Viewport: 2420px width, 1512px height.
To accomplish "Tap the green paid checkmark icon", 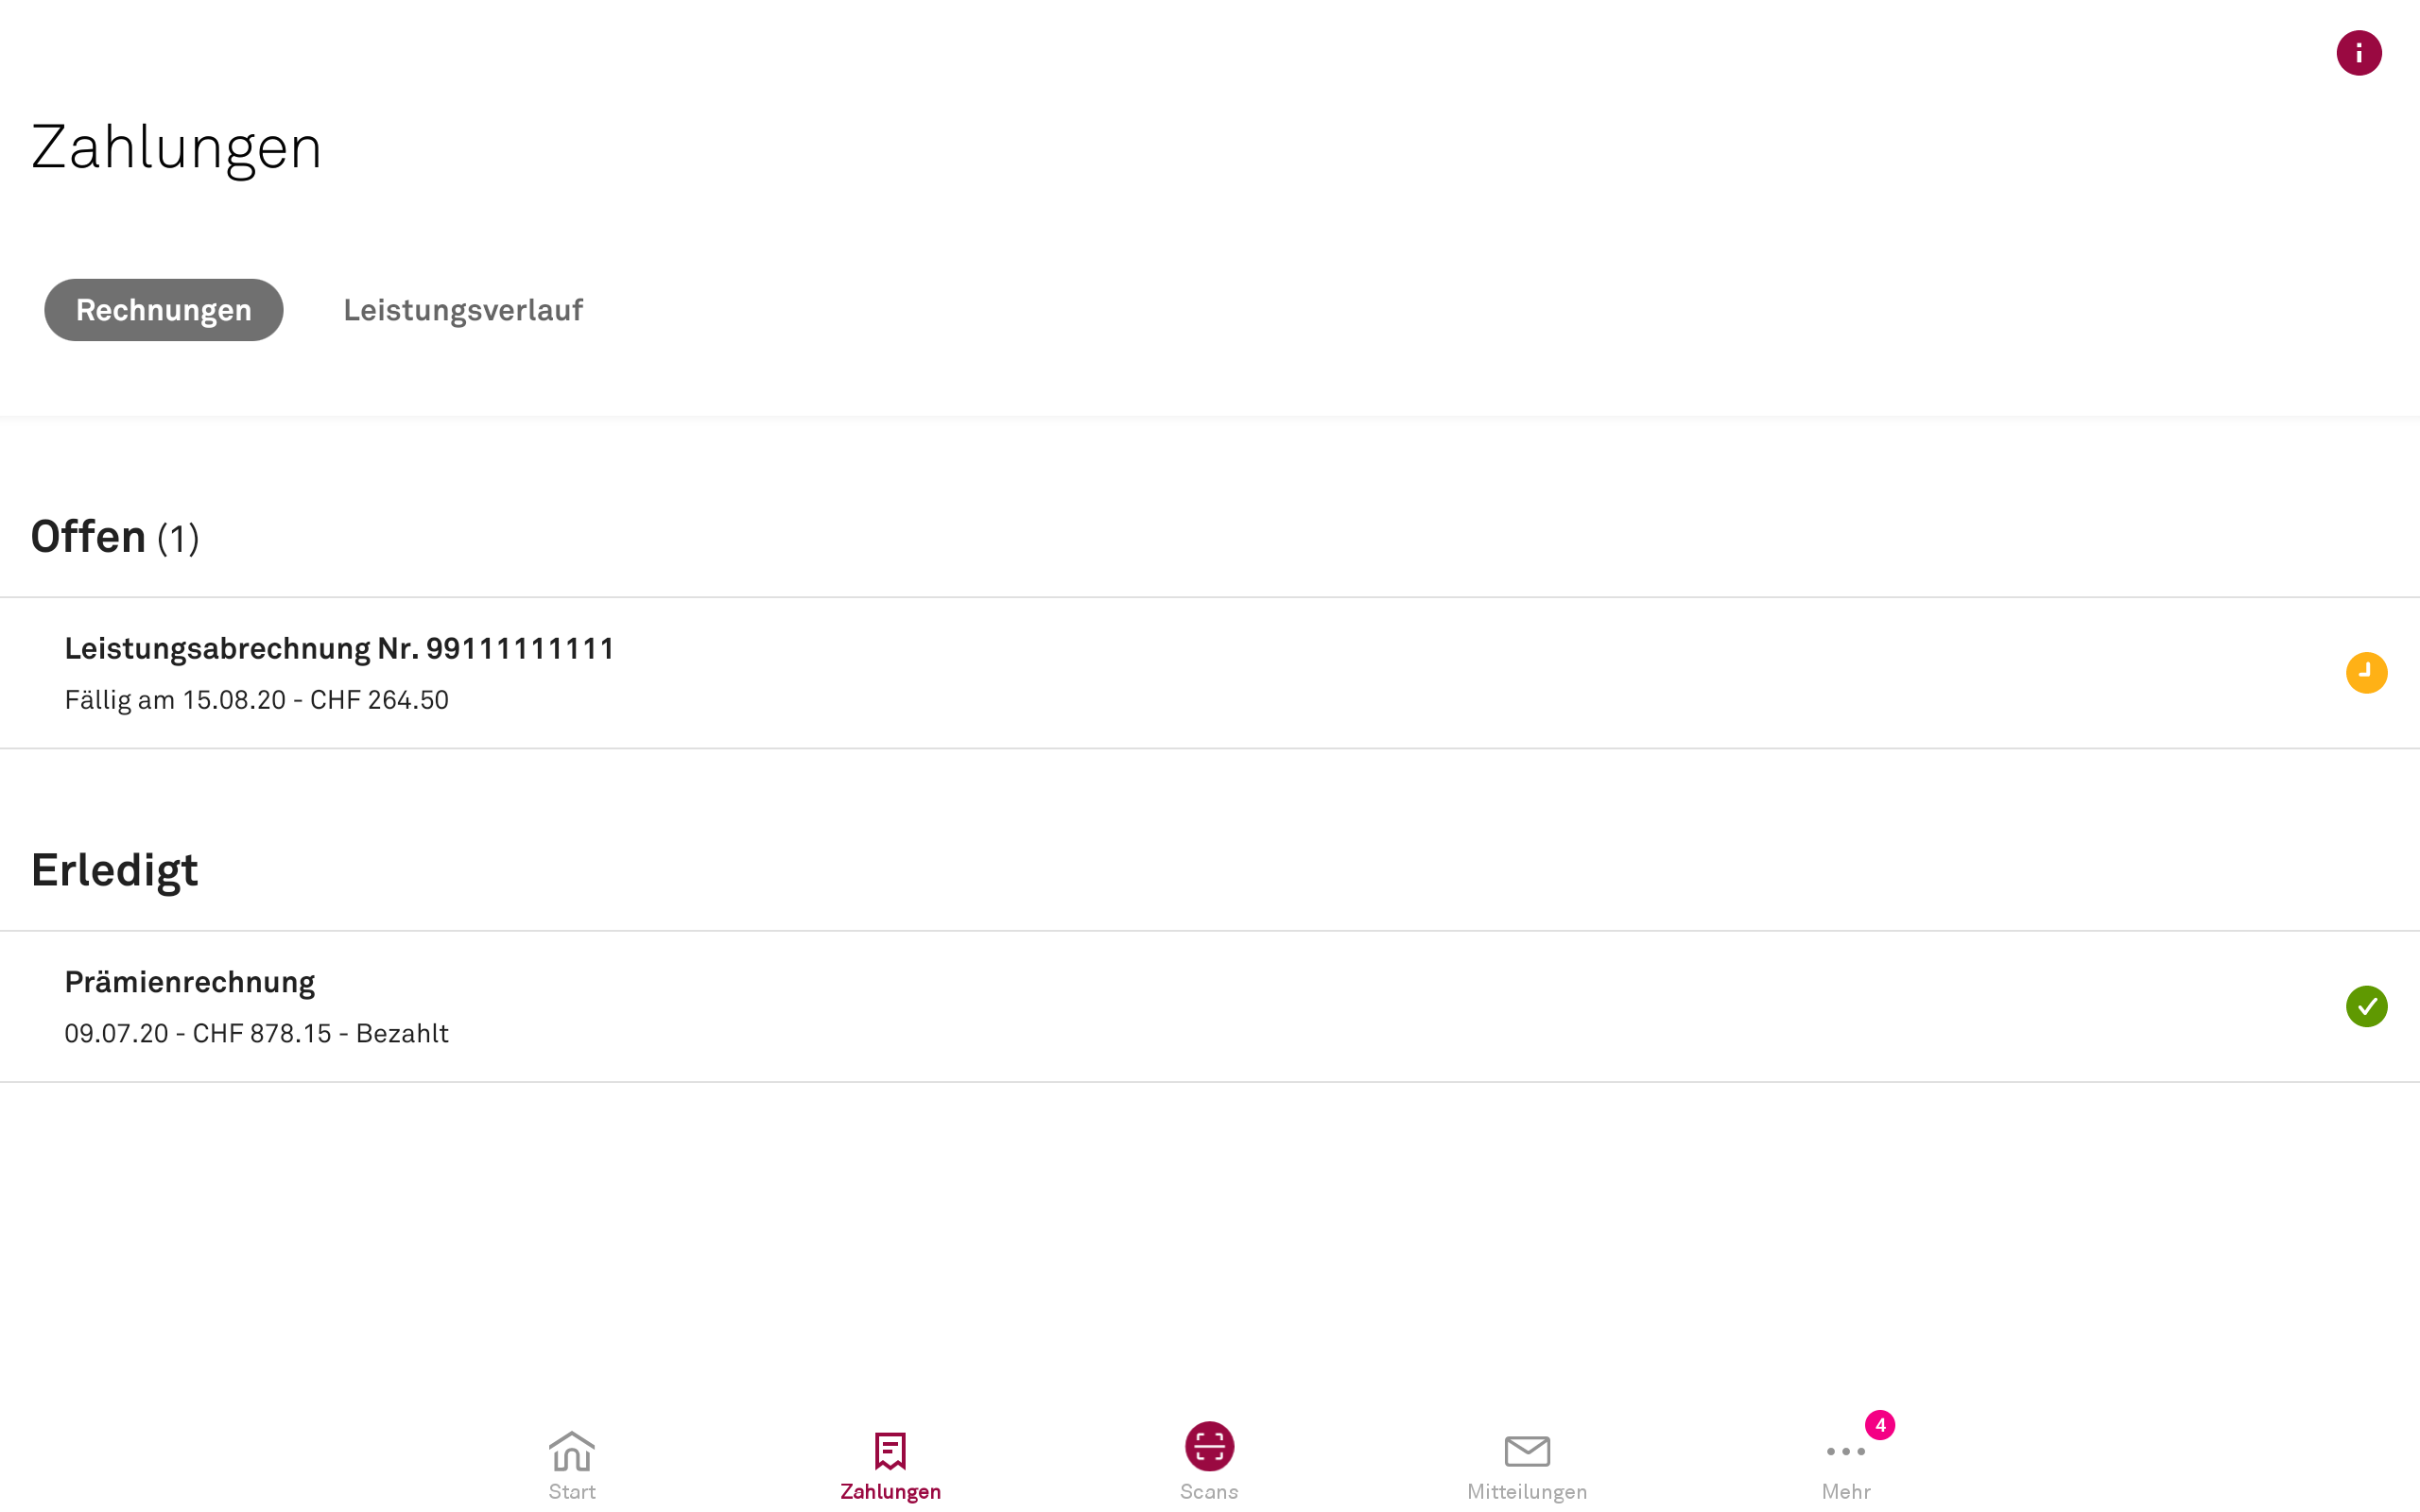I will point(2366,1006).
